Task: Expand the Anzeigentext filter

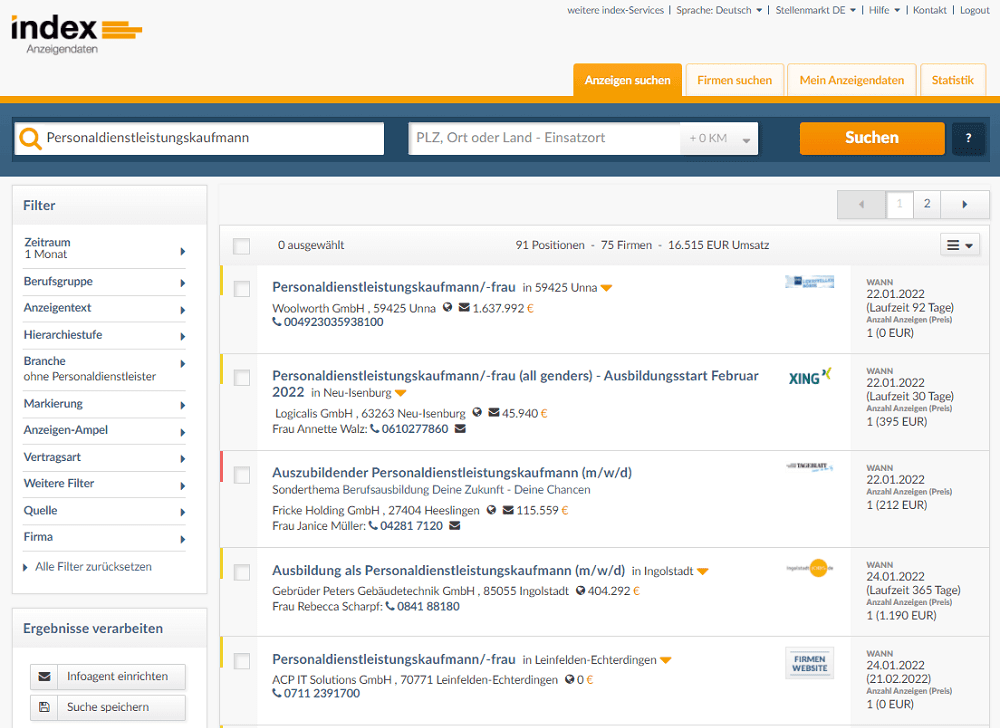Action: coord(105,309)
